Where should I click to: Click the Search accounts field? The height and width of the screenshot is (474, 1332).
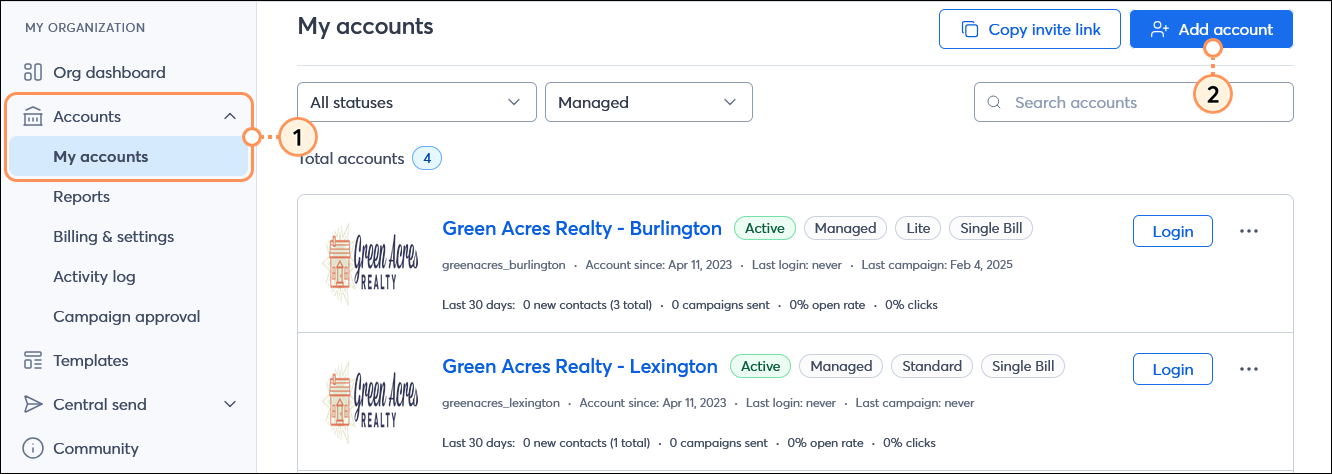pos(1133,102)
